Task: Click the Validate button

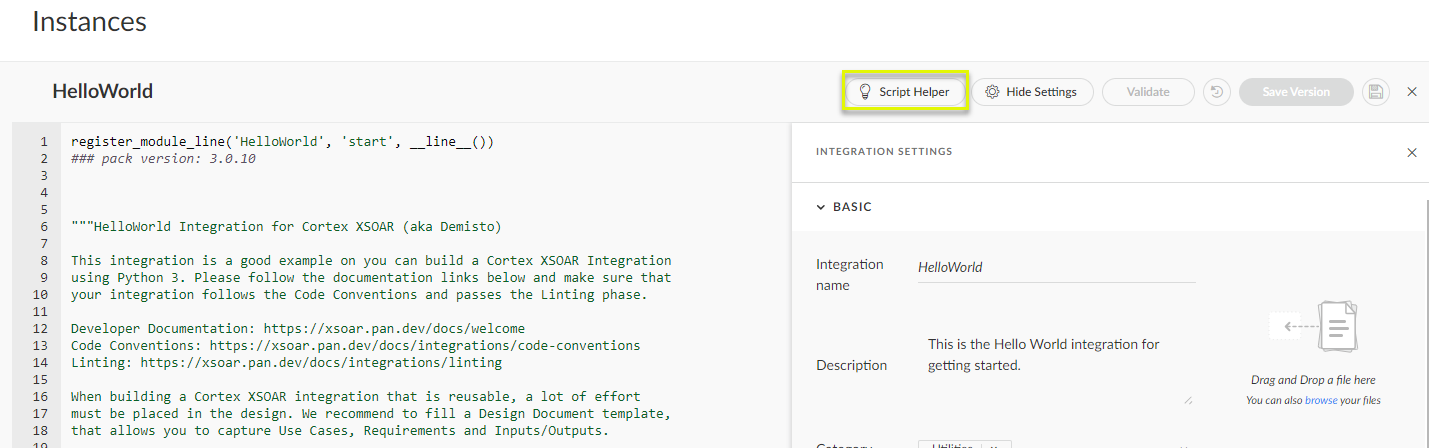Action: [x=1148, y=92]
